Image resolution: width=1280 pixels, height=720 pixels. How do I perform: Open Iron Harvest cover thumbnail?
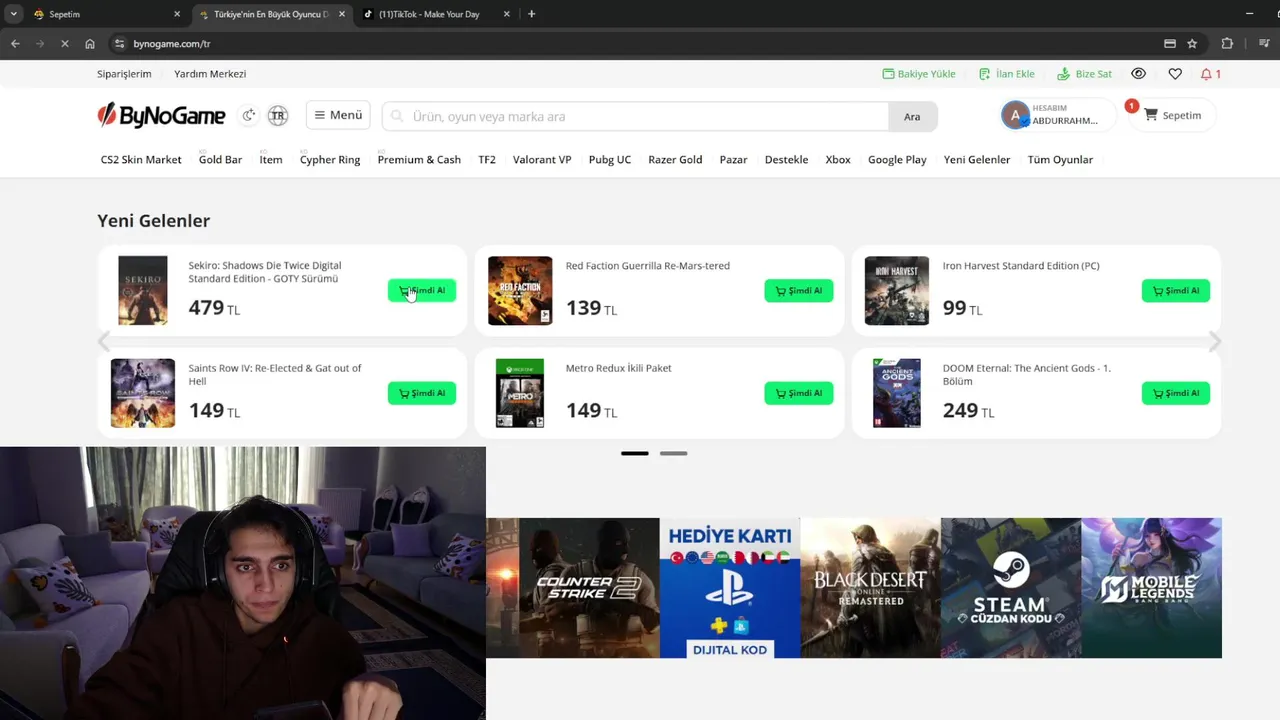[x=897, y=290]
